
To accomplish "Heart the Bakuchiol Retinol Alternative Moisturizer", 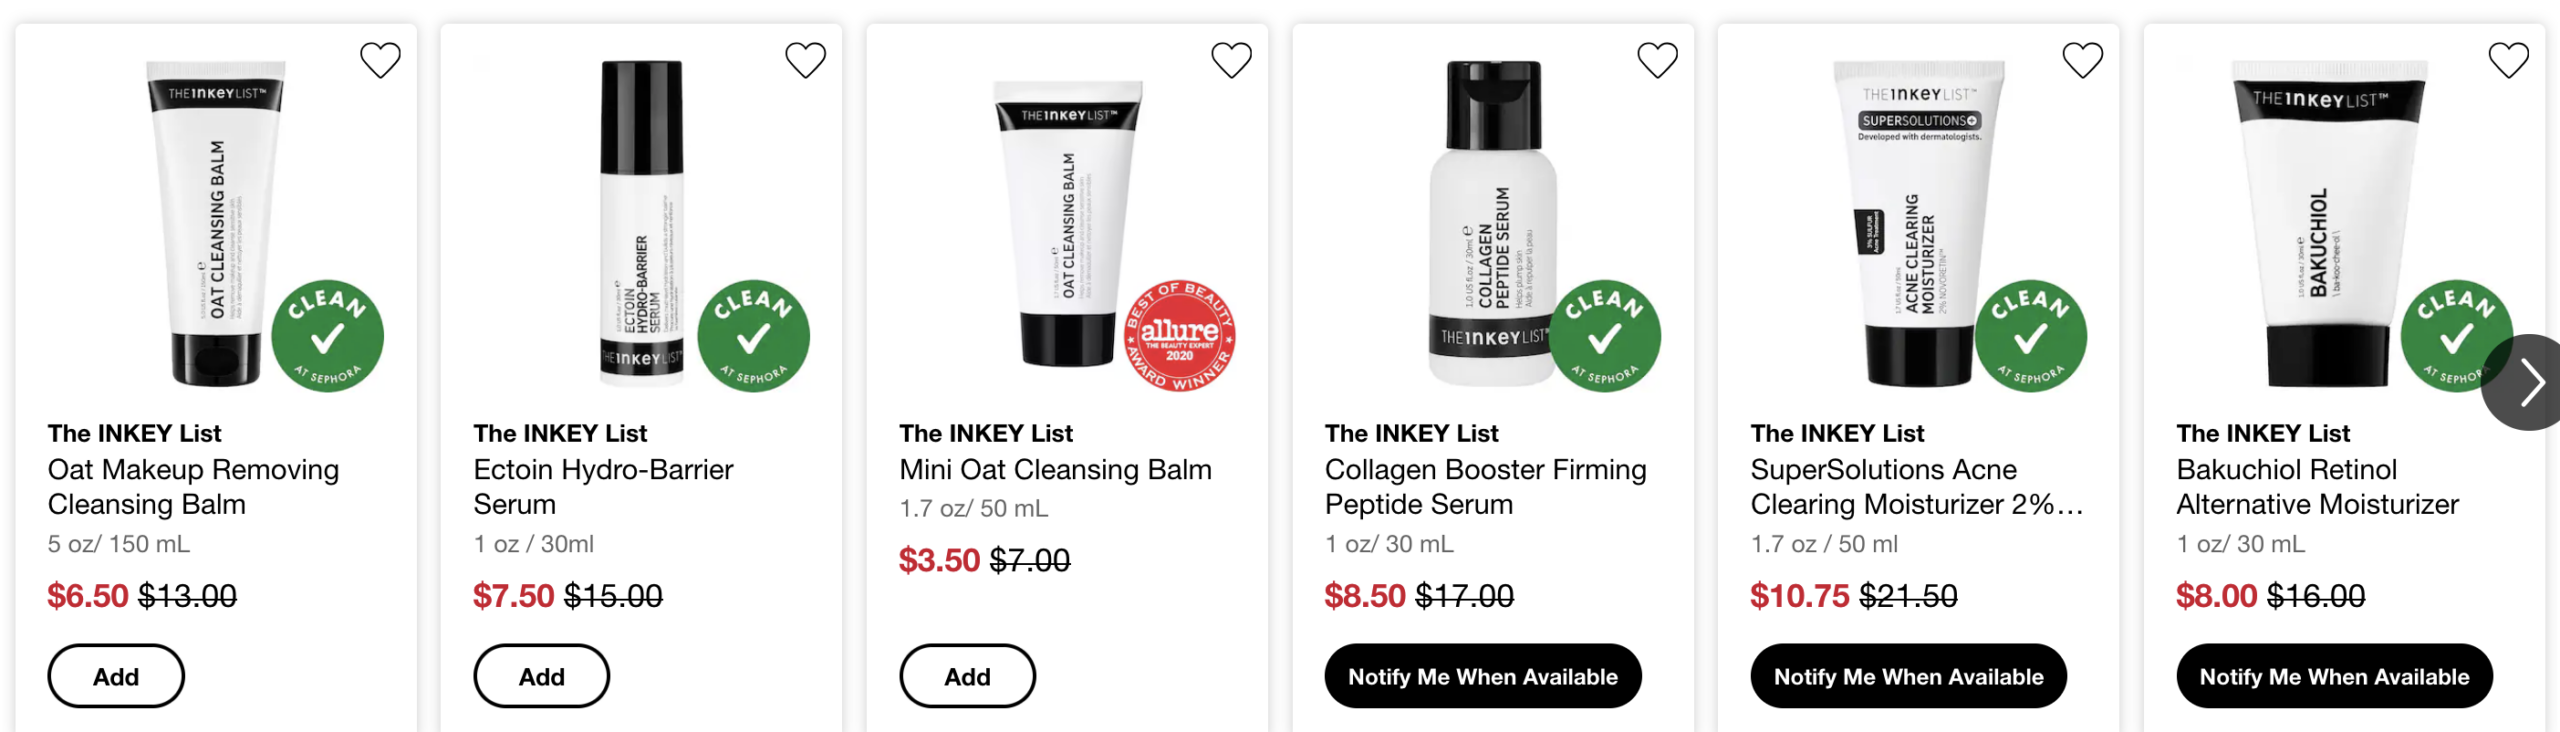I will [2508, 60].
